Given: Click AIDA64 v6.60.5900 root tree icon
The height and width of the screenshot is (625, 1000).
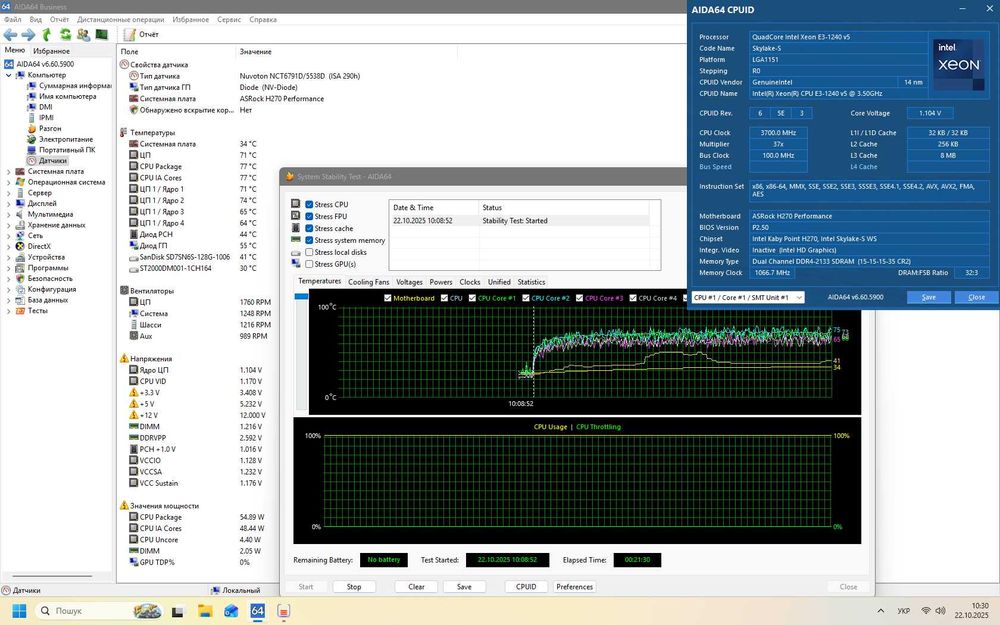Looking at the screenshot, I should tap(9, 64).
